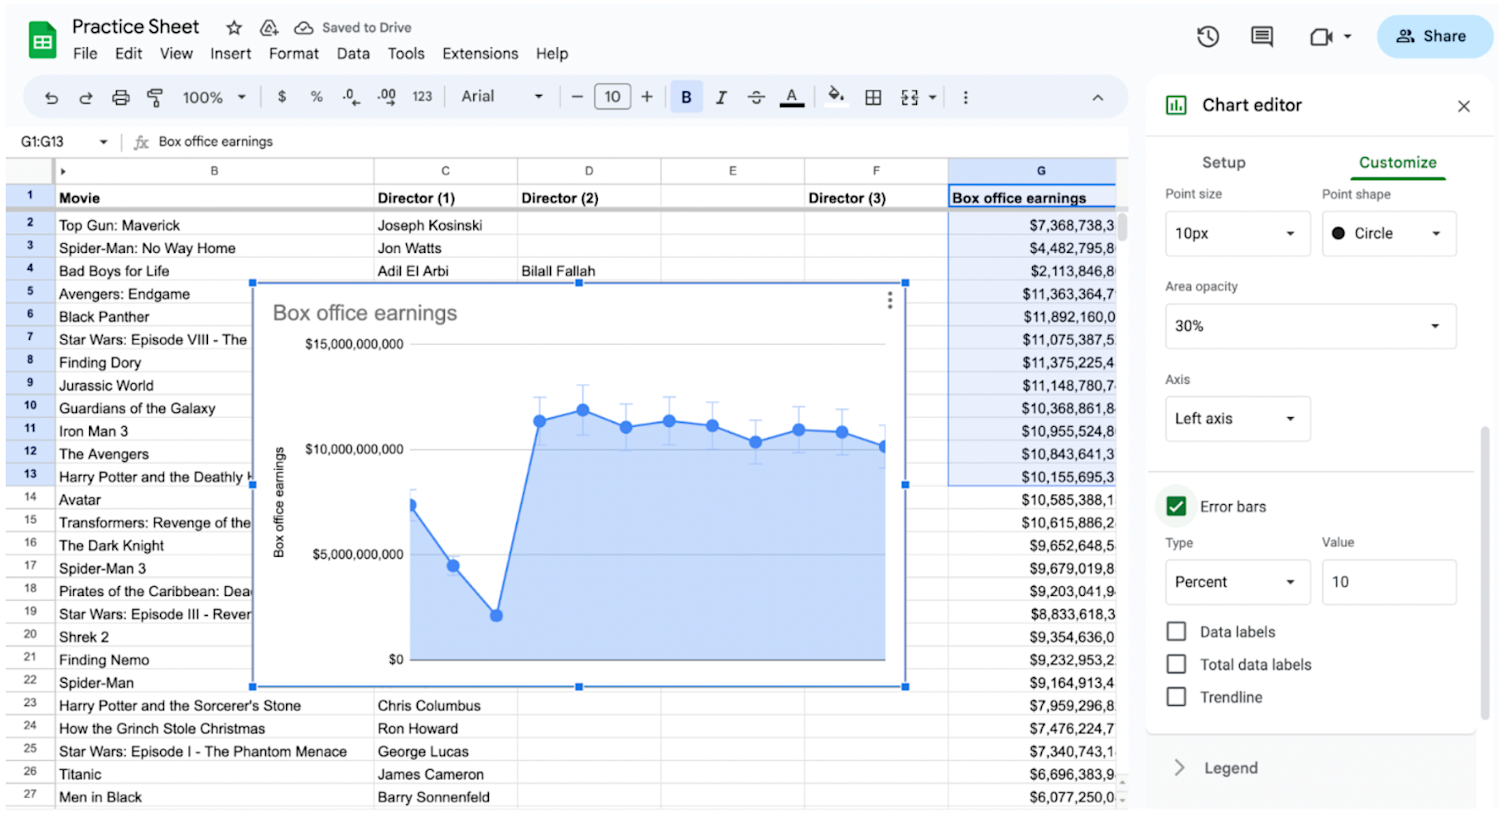
Task: Open the Data menu
Action: click(353, 54)
